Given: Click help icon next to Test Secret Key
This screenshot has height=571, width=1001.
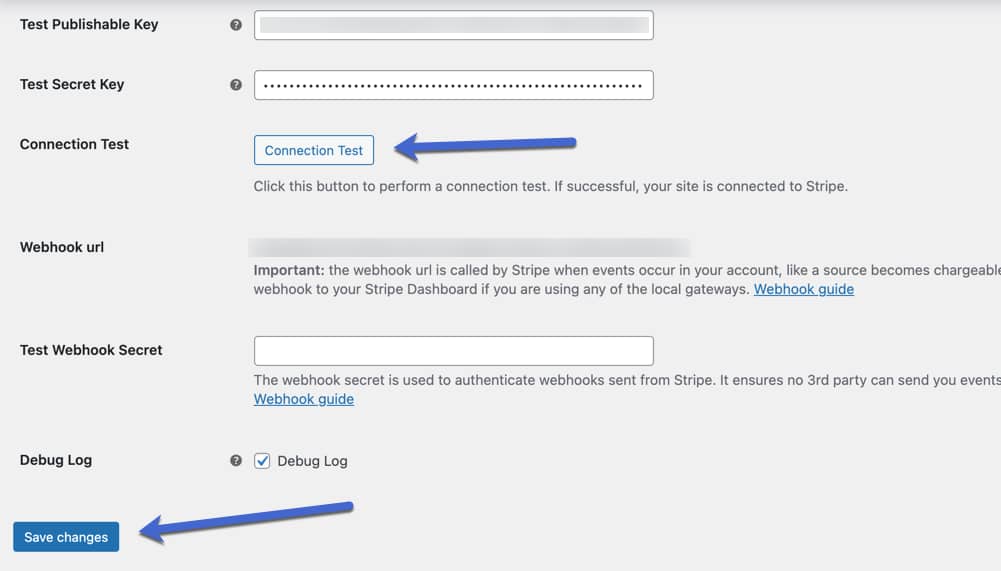Looking at the screenshot, I should point(236,85).
